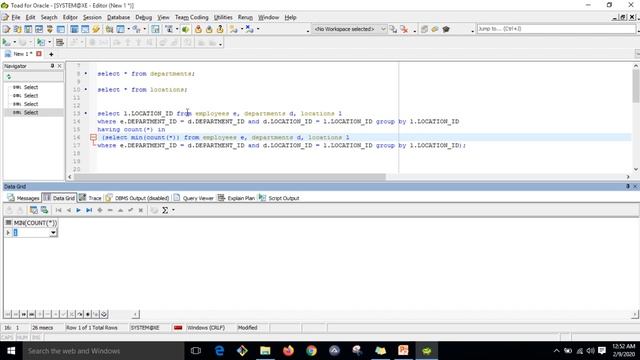Click the Execute as script icon

click(x=41, y=42)
